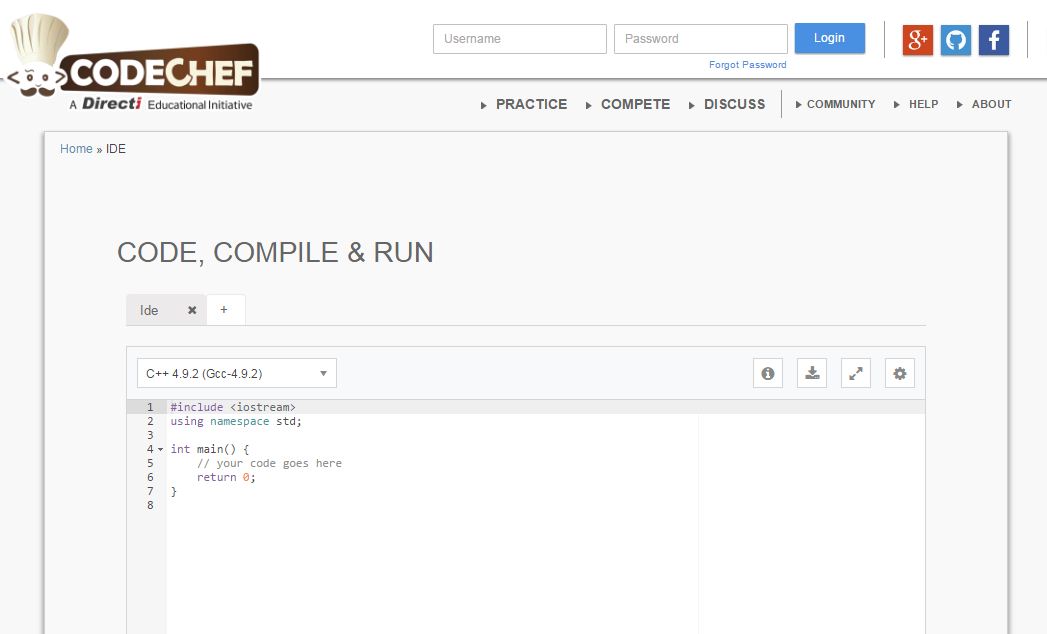Click the Facebook social icon
Viewport: 1047px width, 634px height.
coord(993,40)
